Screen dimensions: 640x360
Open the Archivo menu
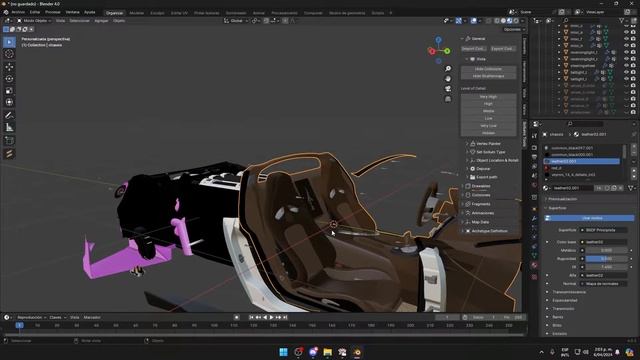(18, 12)
